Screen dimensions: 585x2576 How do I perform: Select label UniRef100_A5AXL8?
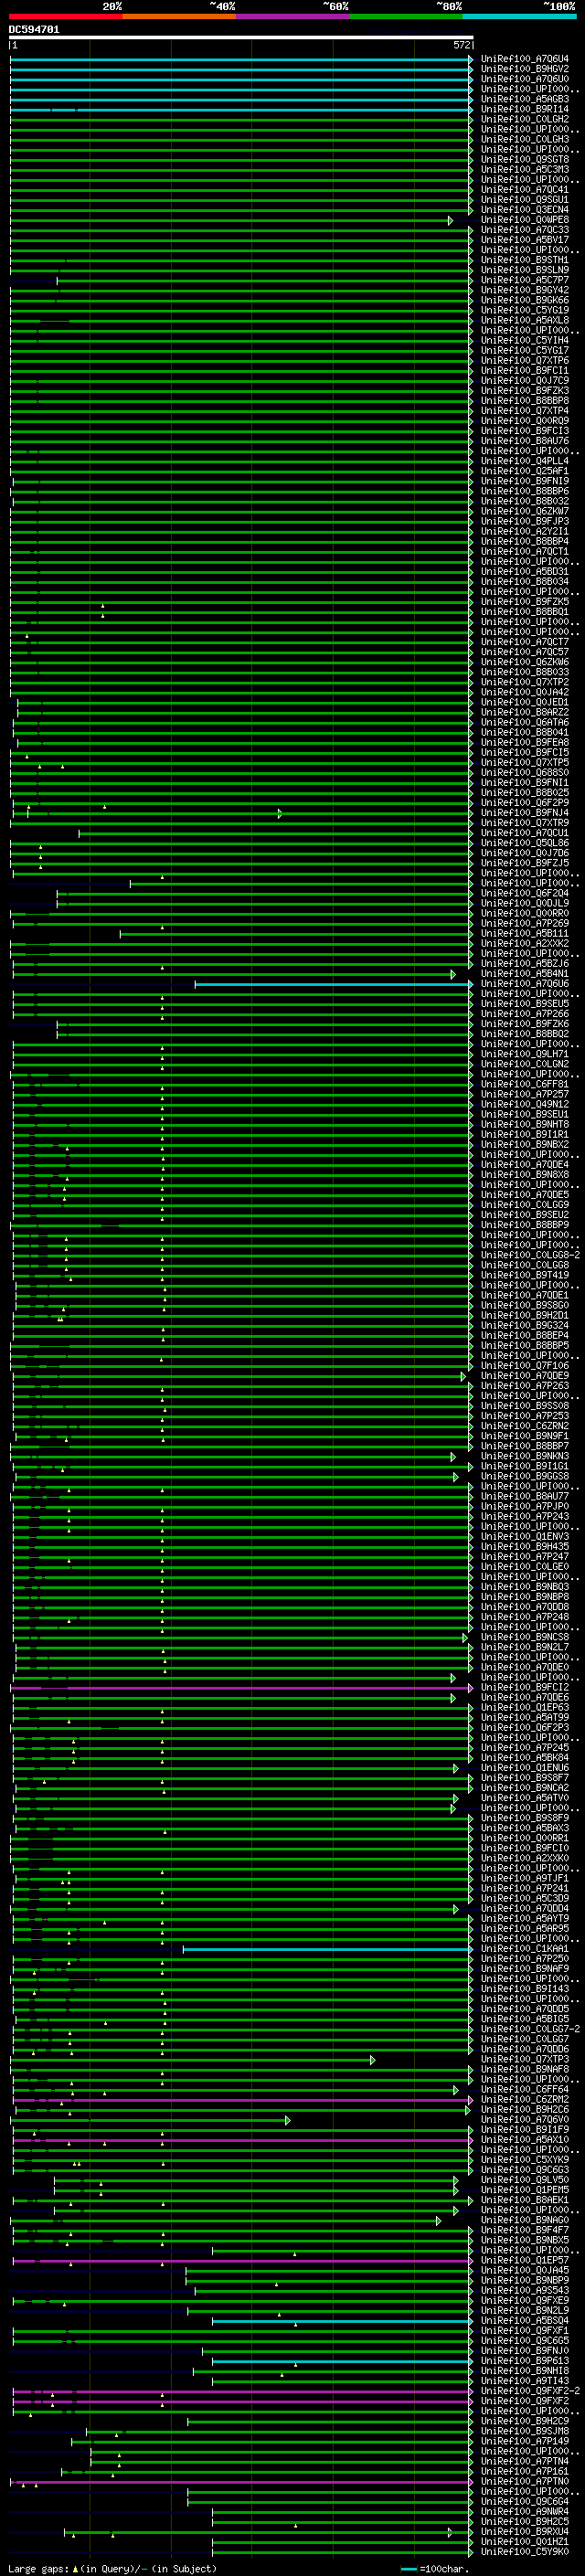tap(525, 320)
